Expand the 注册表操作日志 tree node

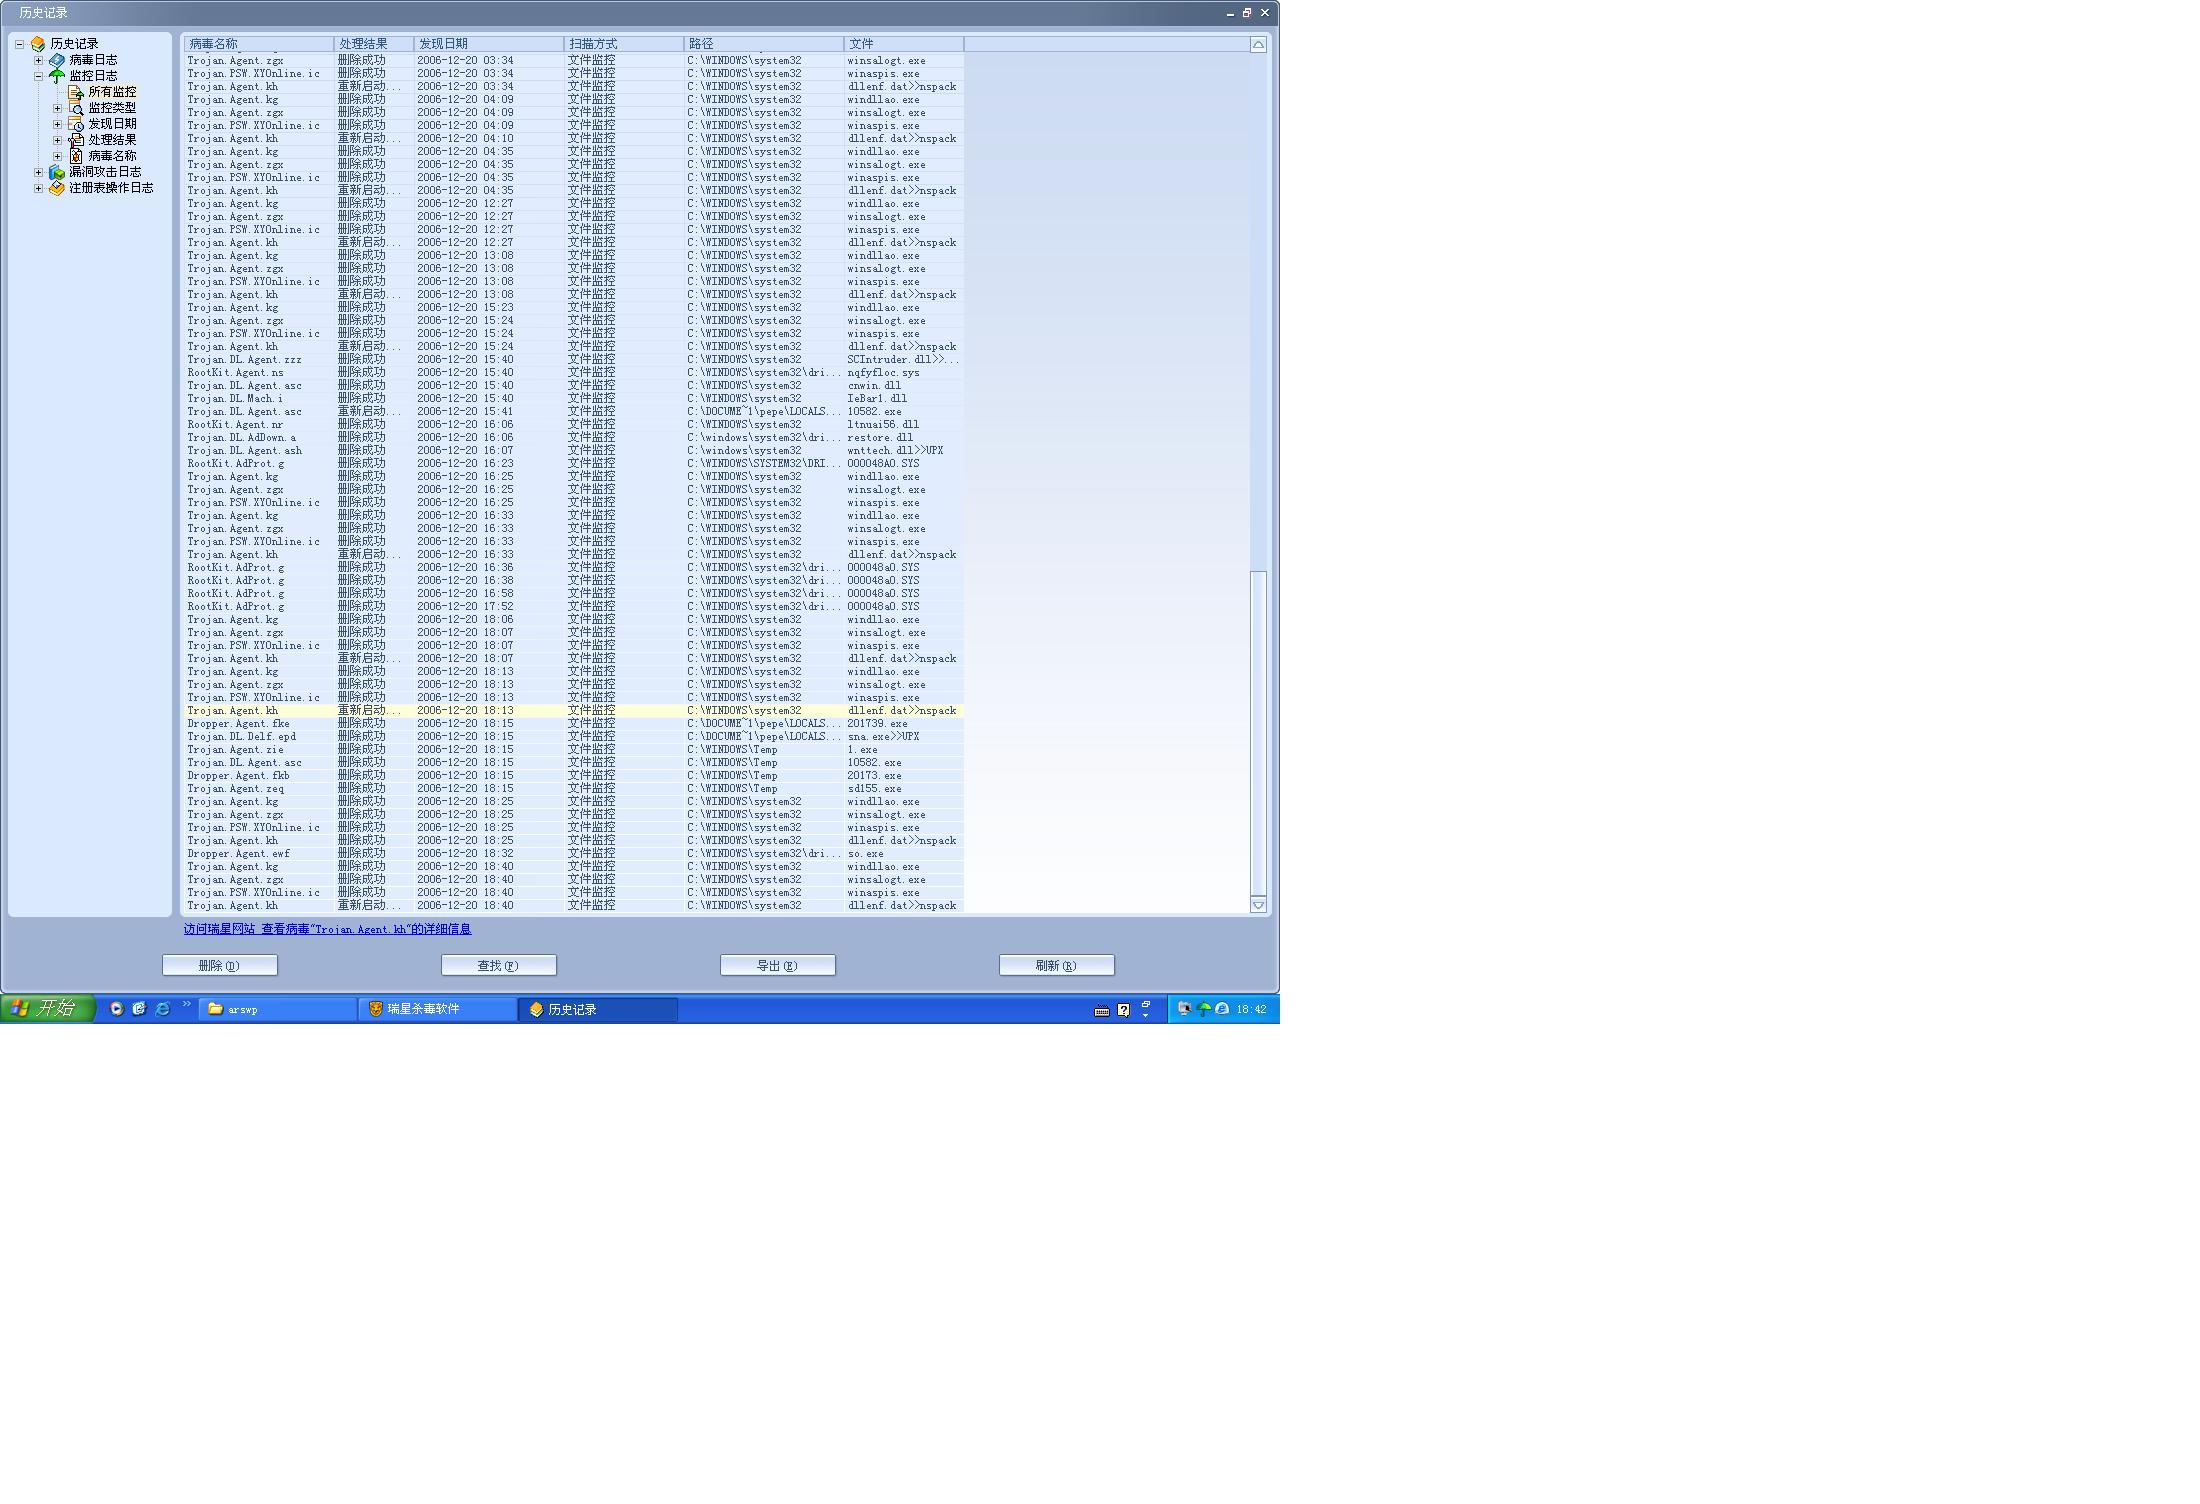coord(39,188)
